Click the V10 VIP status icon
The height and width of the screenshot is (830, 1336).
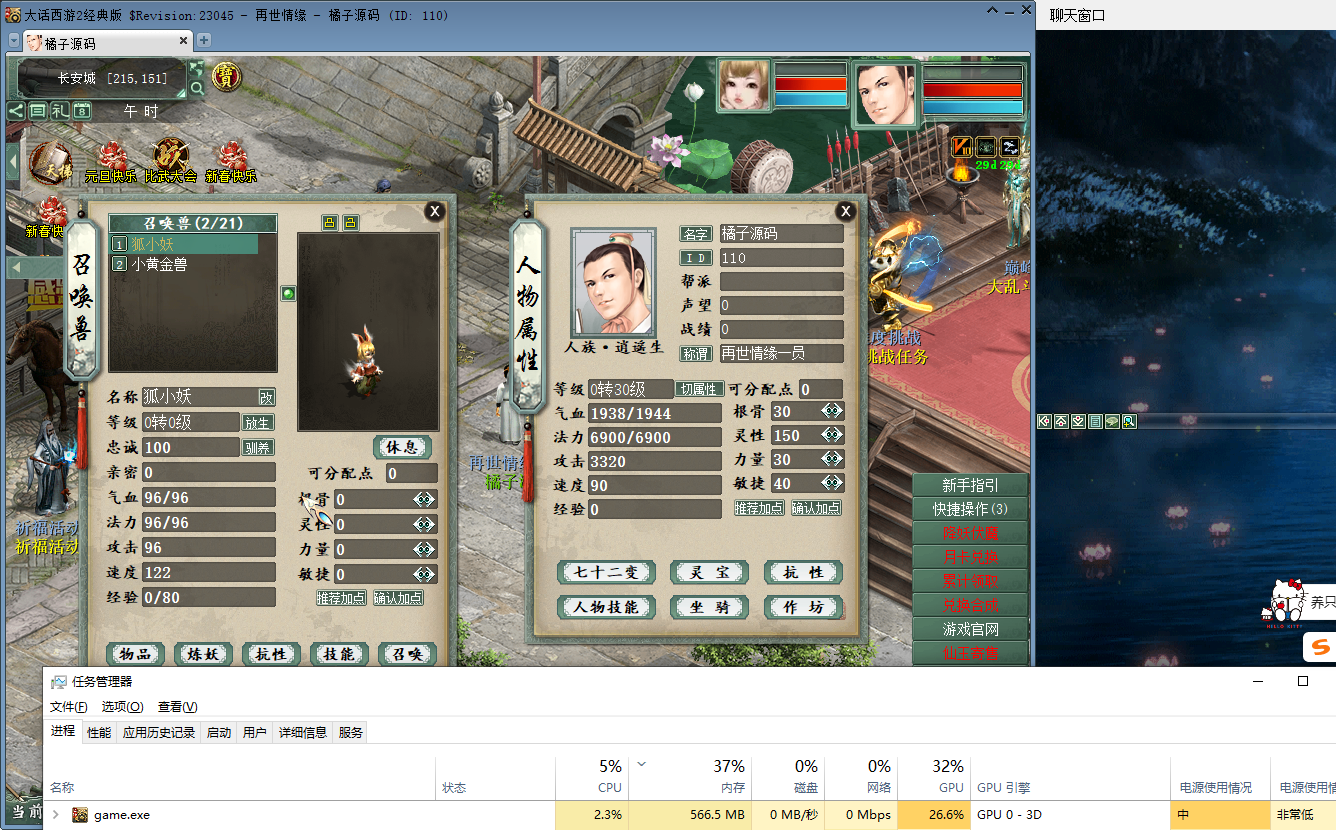(962, 146)
